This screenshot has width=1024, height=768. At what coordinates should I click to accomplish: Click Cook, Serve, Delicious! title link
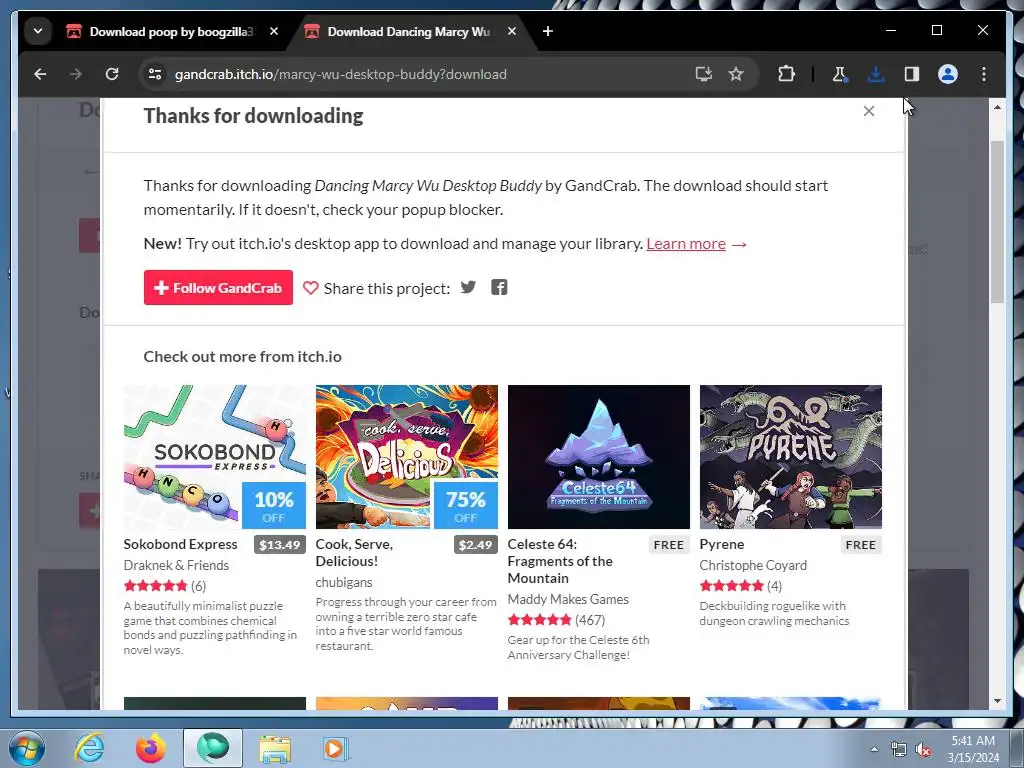pyautogui.click(x=354, y=552)
